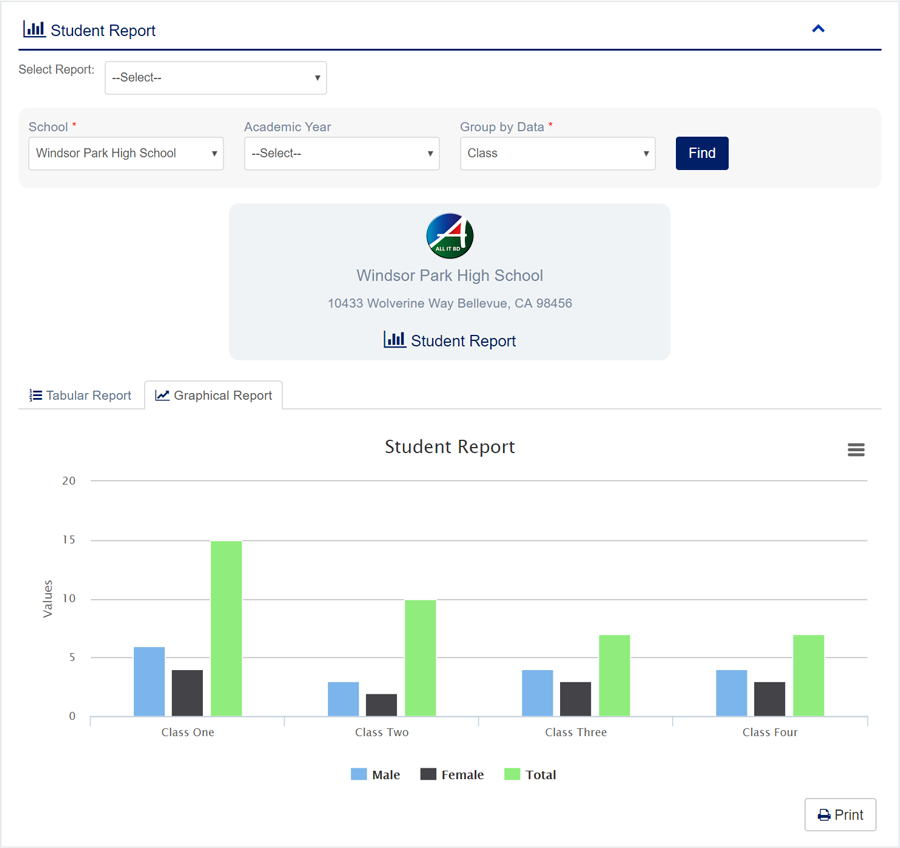Click the ALL IT BD school logo
The image size is (900, 848).
[x=449, y=236]
